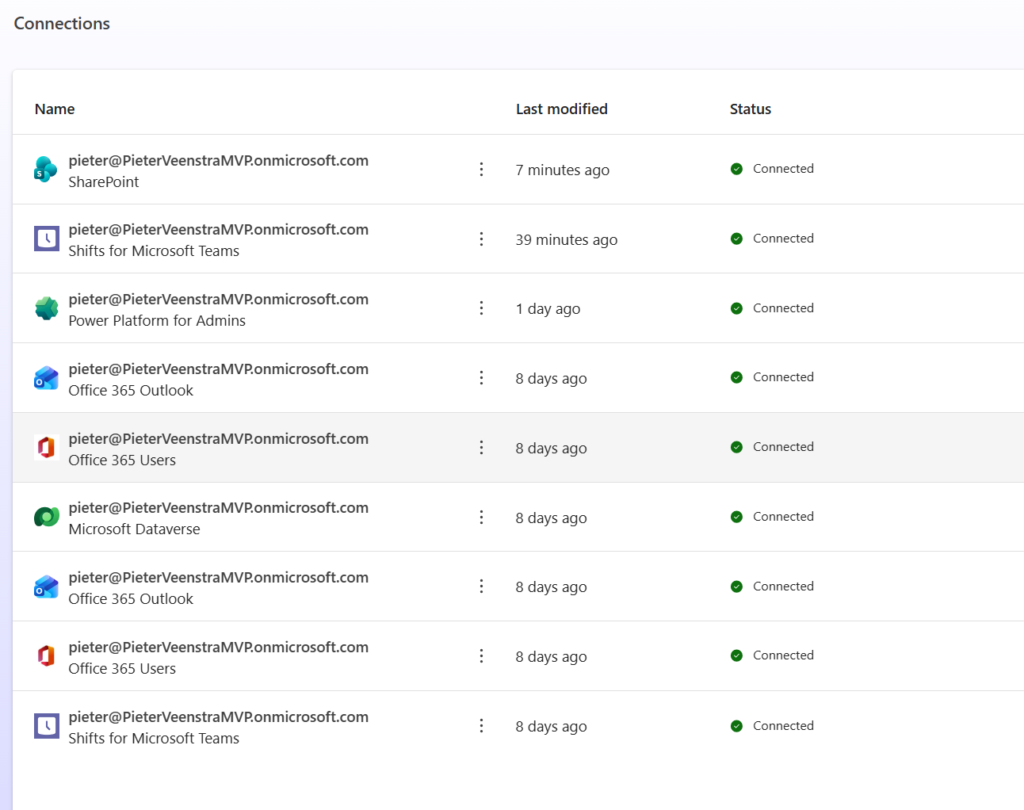Click Outlook icon below the Dataverse row

pos(46,587)
